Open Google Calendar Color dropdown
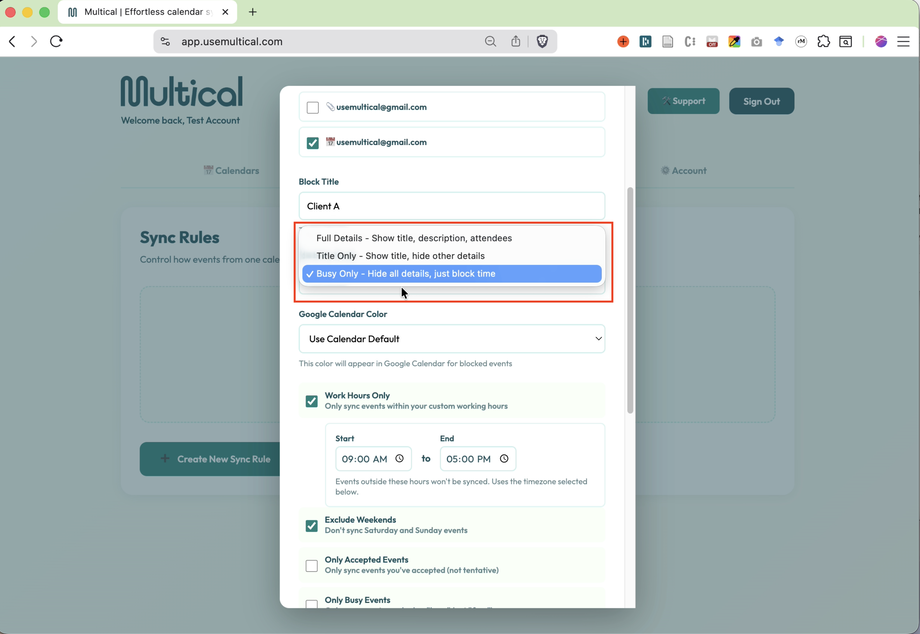The height and width of the screenshot is (634, 920). (x=452, y=339)
